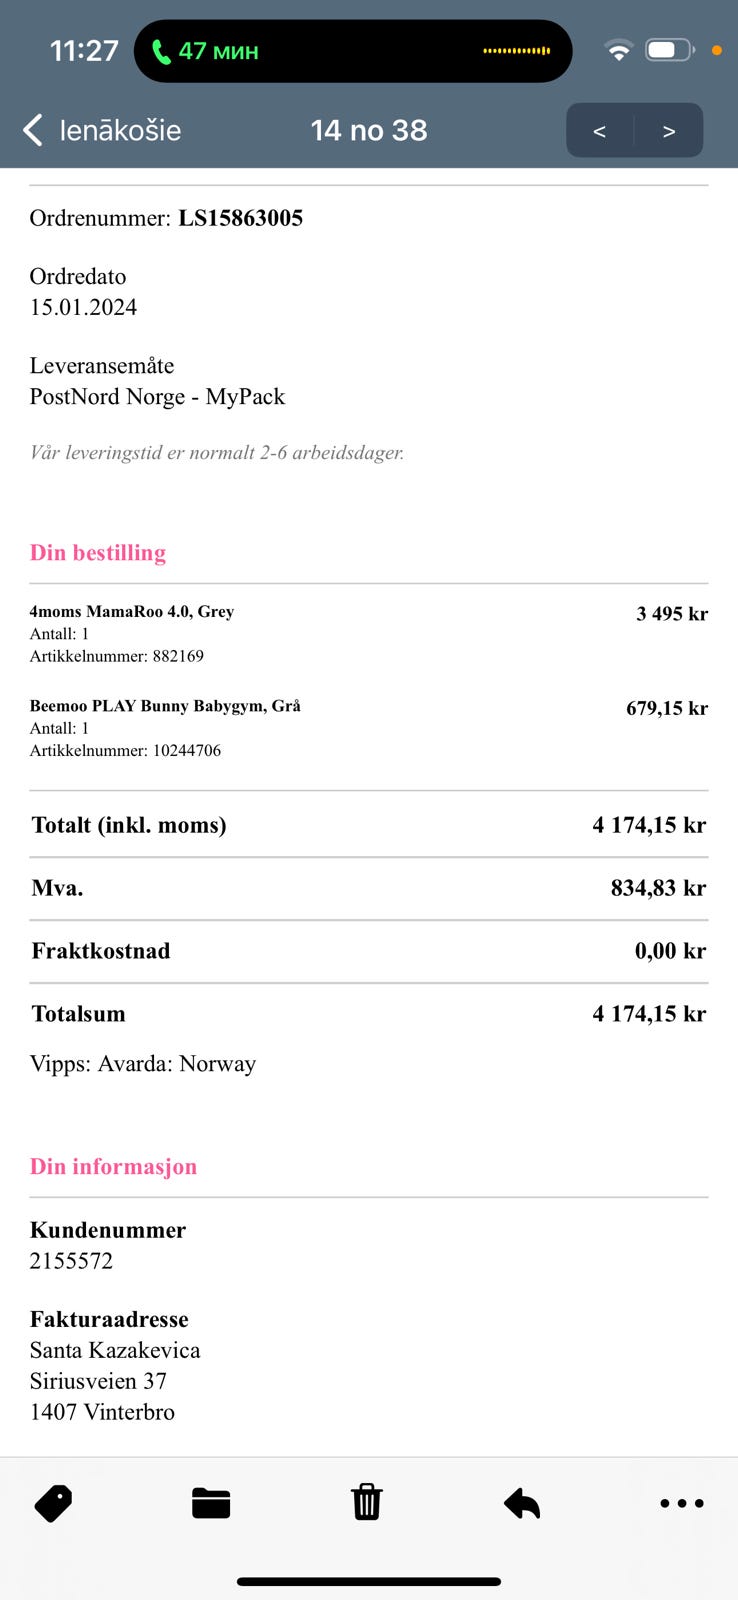This screenshot has width=738, height=1600.
Task: Go back to Ienākošie inbox
Action: coord(102,130)
